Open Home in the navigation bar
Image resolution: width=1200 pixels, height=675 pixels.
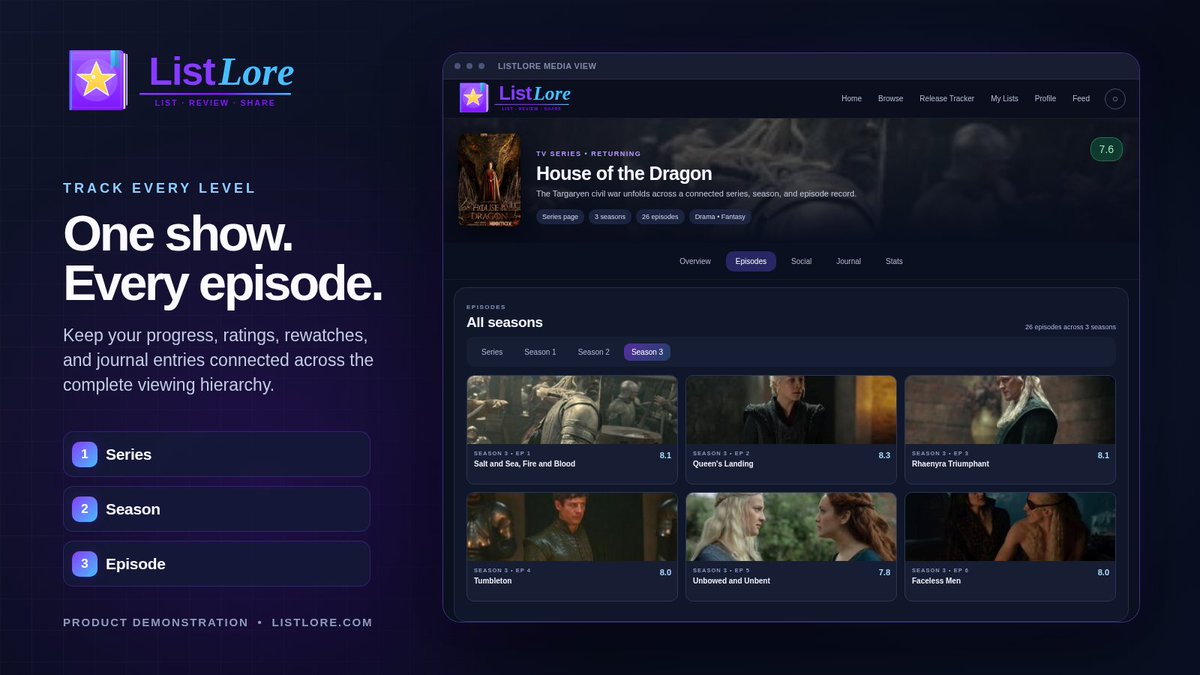coord(851,99)
